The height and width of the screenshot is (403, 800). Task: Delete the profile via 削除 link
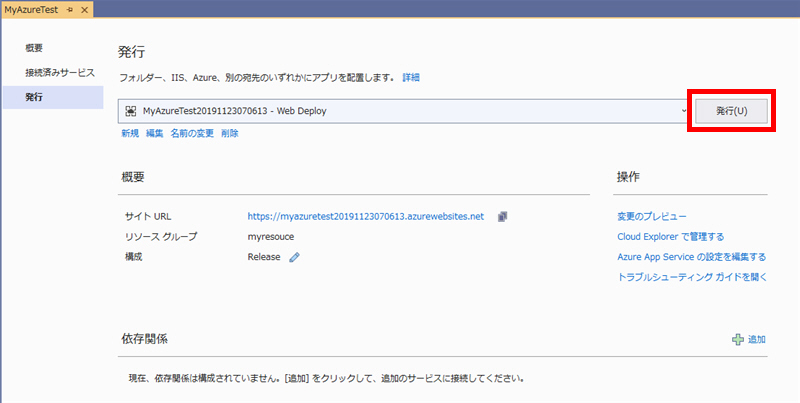tap(230, 133)
